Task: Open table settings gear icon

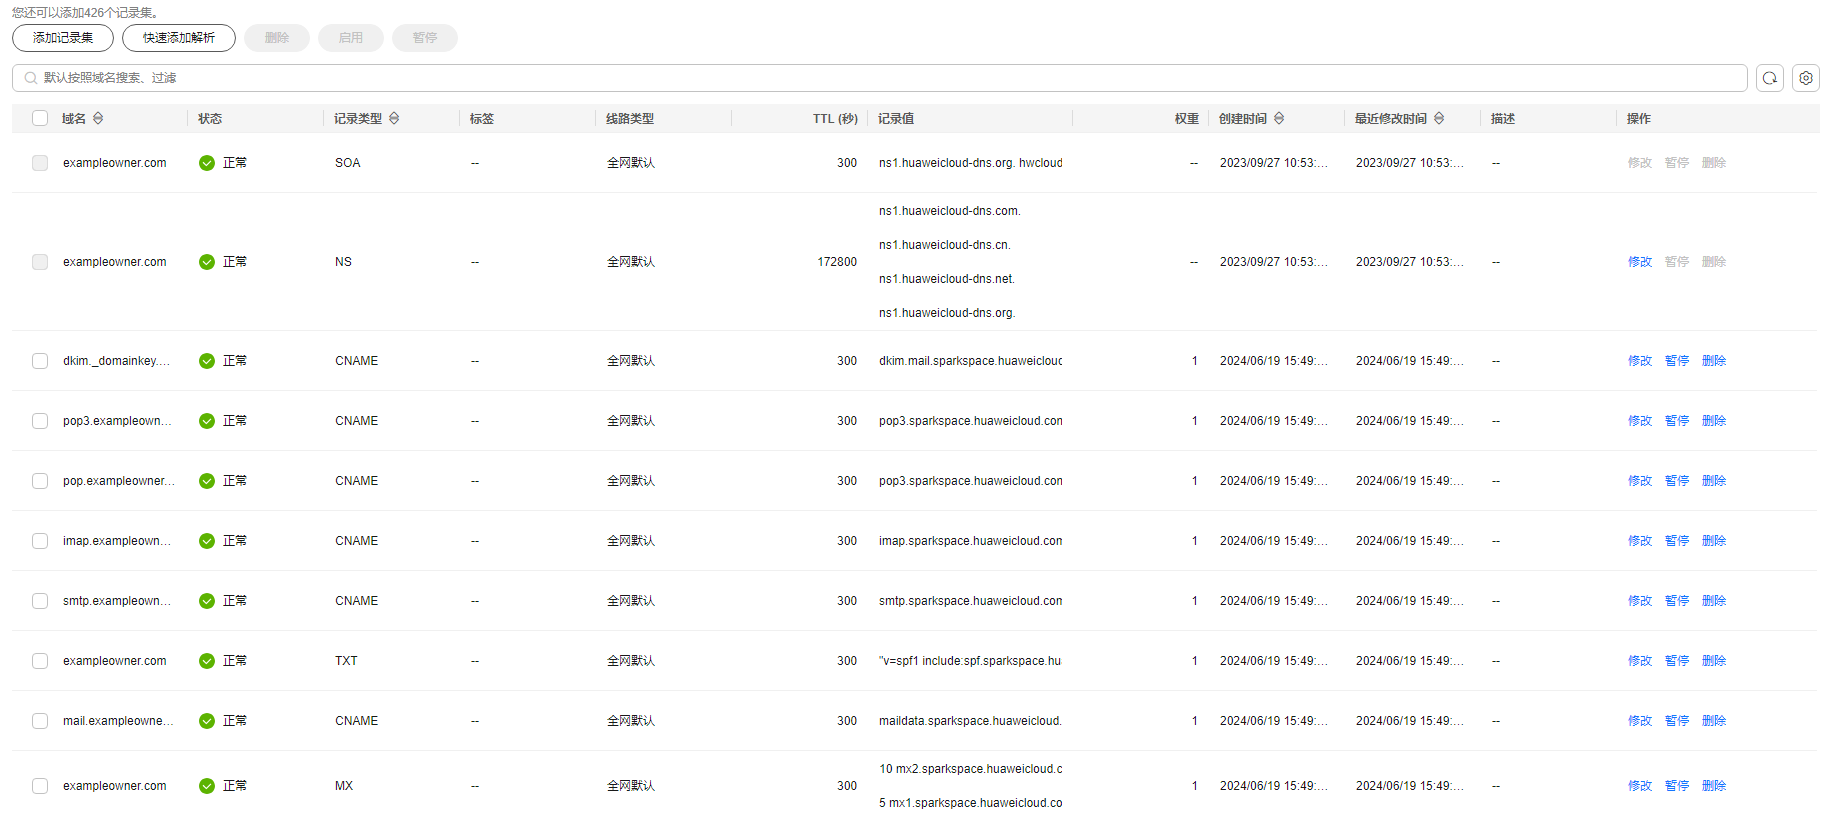Action: coord(1806,78)
